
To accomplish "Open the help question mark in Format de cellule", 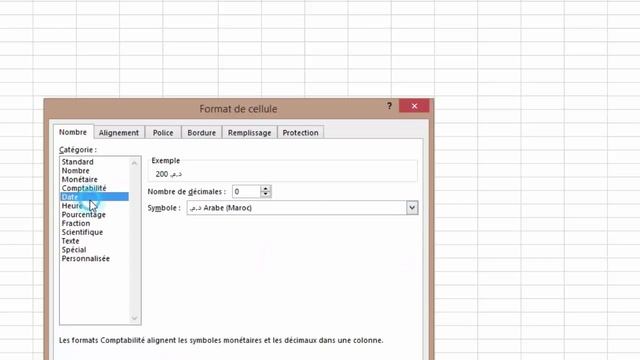I will [x=389, y=106].
